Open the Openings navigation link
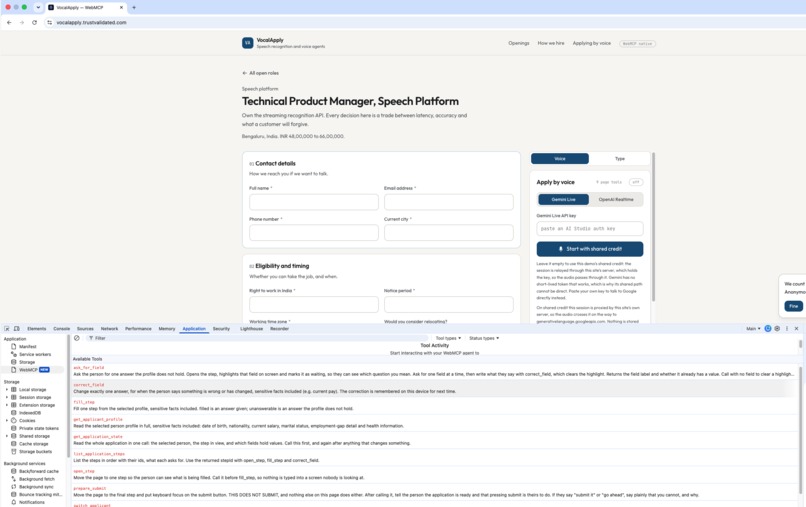 click(x=519, y=43)
